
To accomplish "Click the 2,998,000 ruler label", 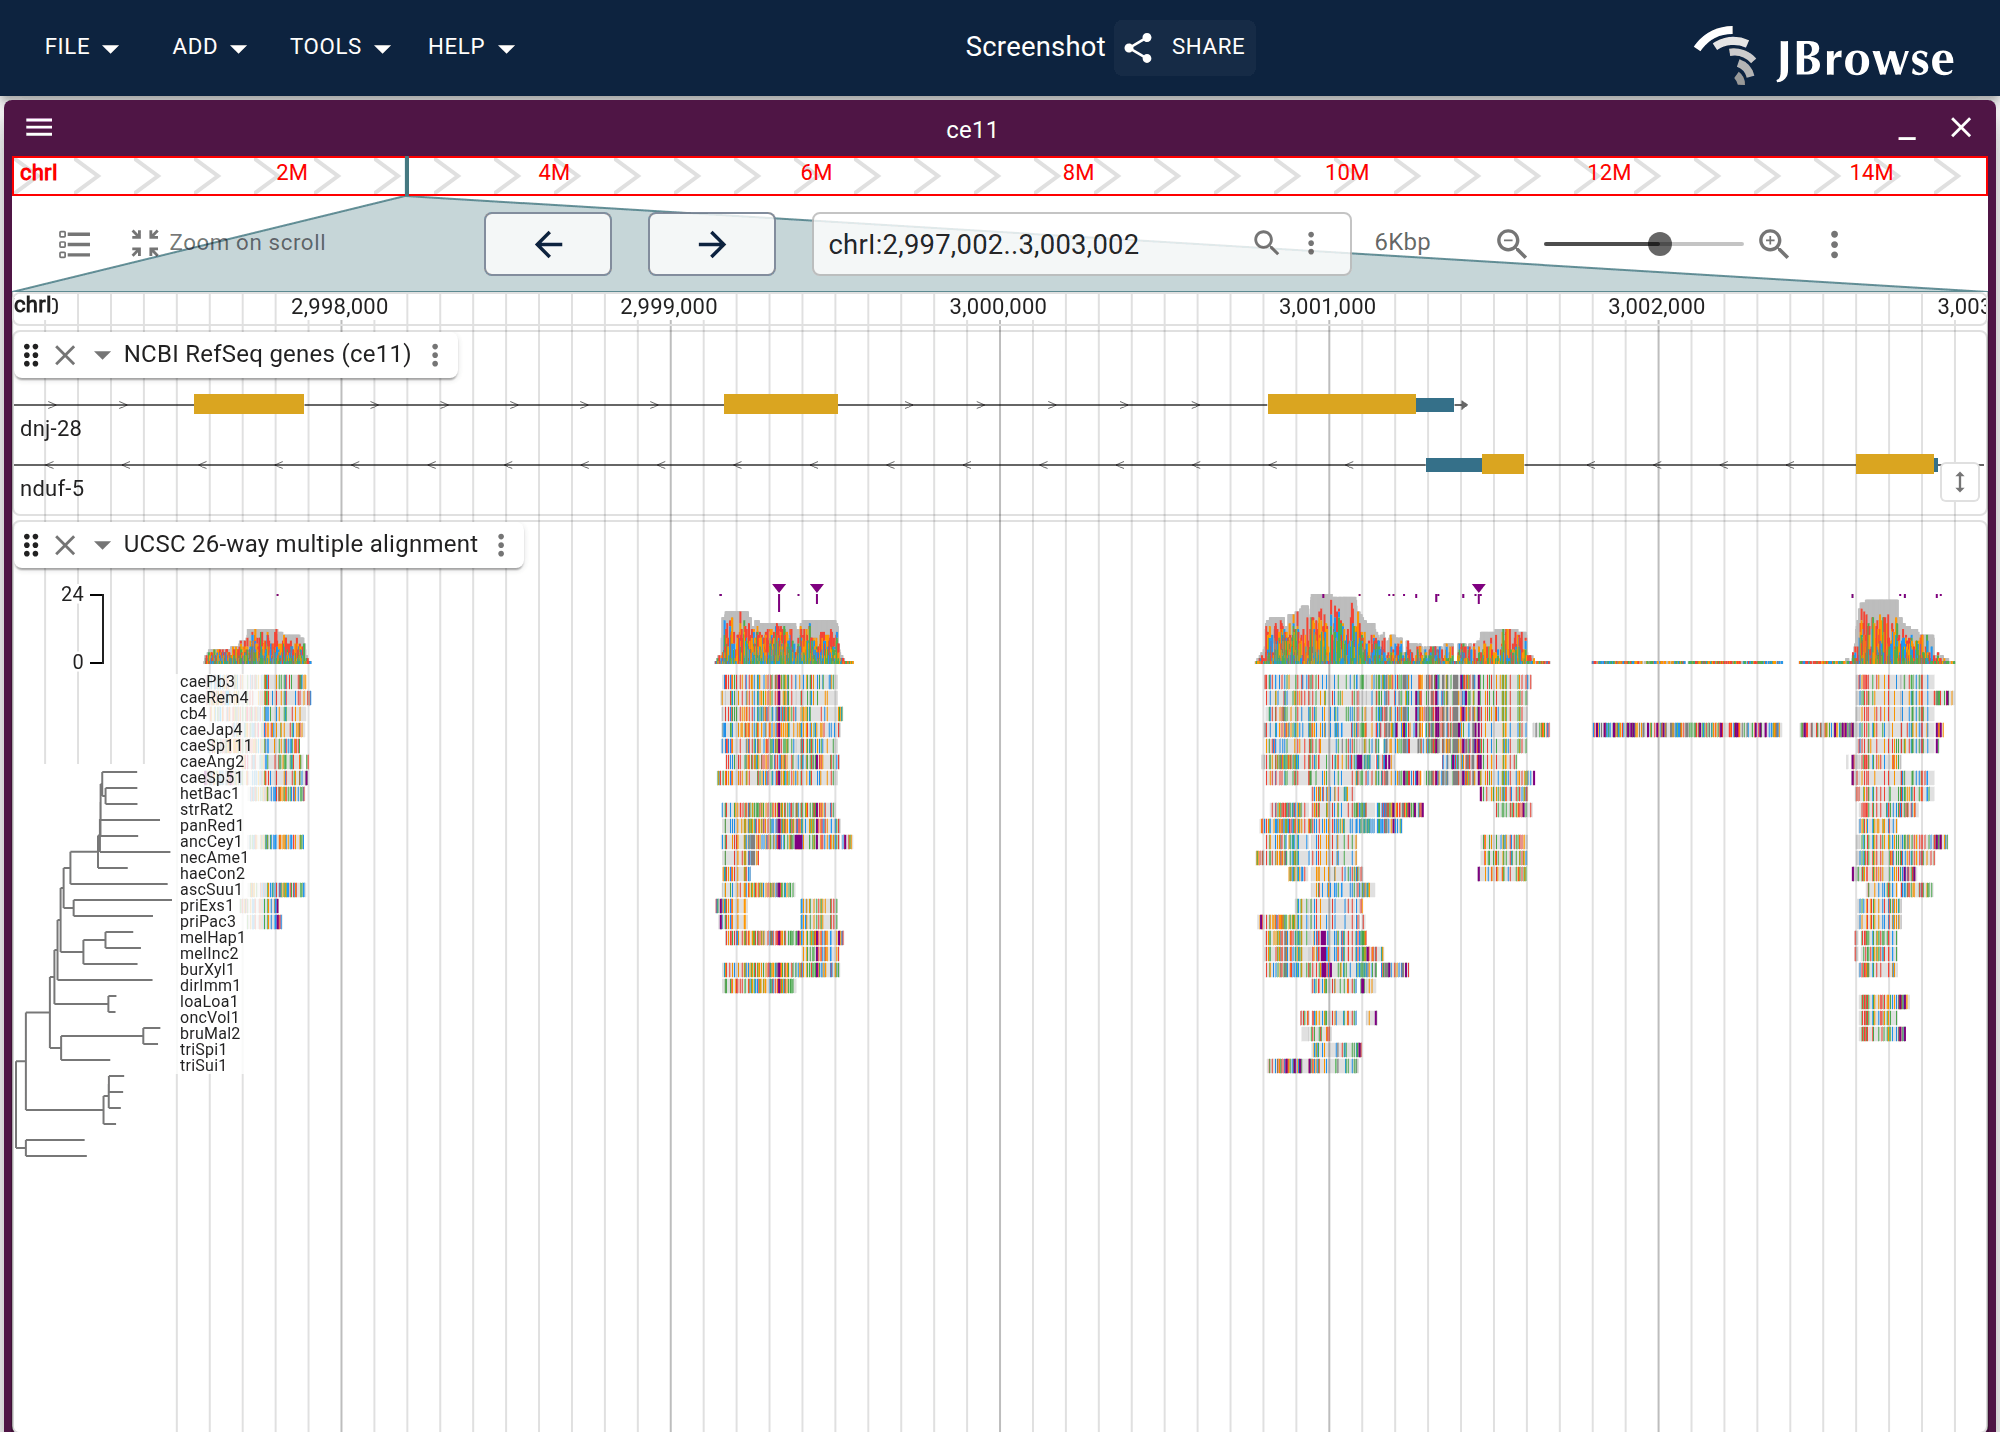I will [339, 307].
